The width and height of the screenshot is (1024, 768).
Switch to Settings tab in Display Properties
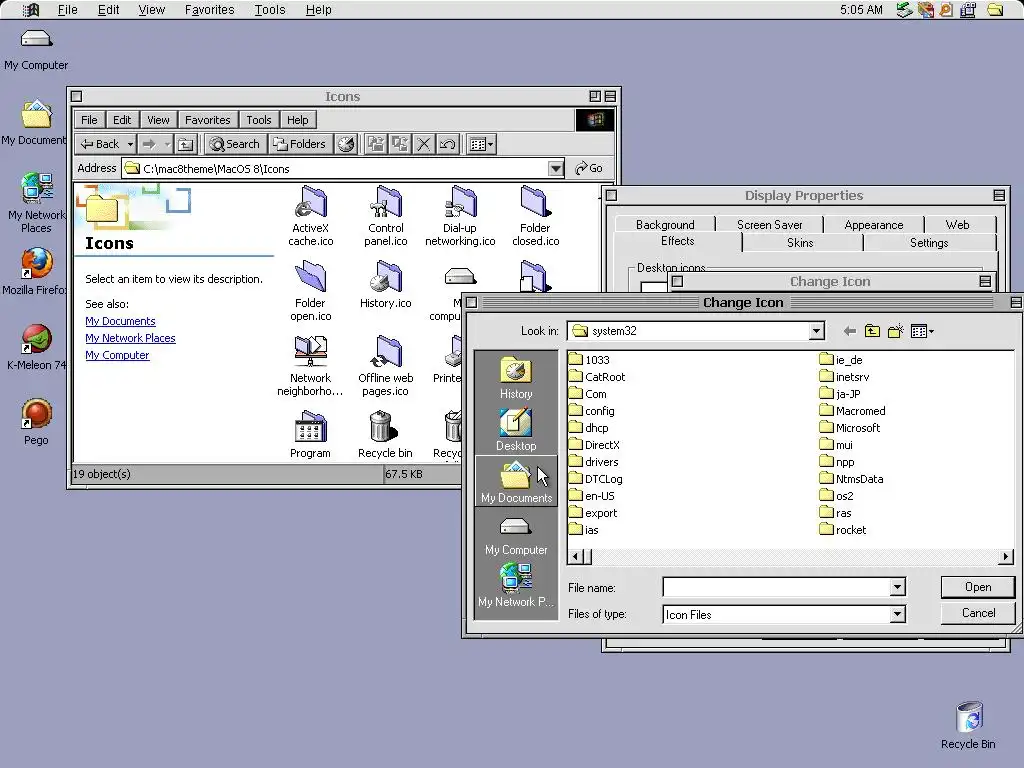tap(929, 243)
